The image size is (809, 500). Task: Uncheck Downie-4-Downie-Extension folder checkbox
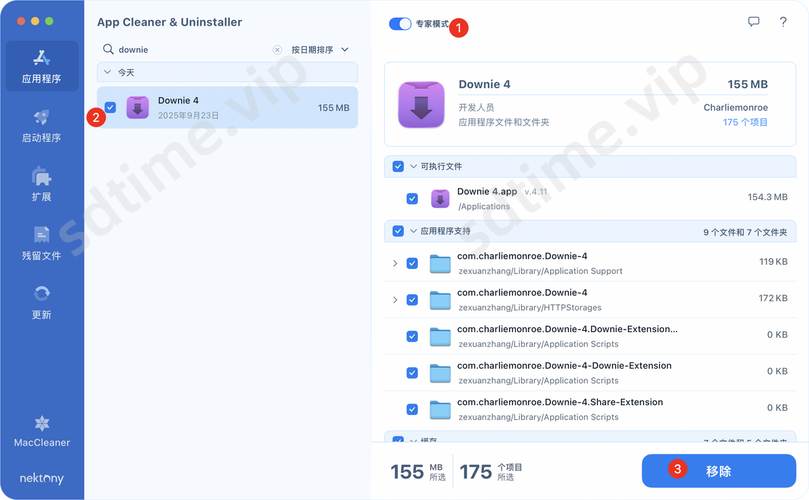pyautogui.click(x=412, y=373)
